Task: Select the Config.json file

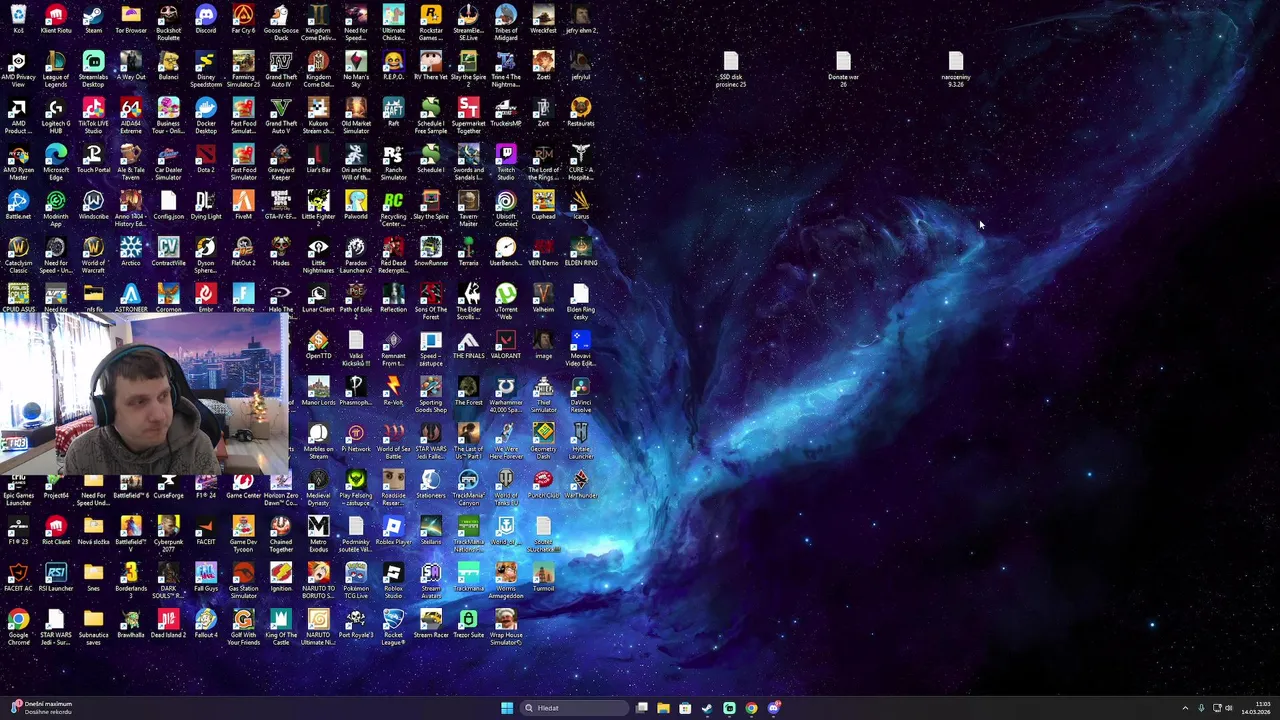Action: point(168,205)
